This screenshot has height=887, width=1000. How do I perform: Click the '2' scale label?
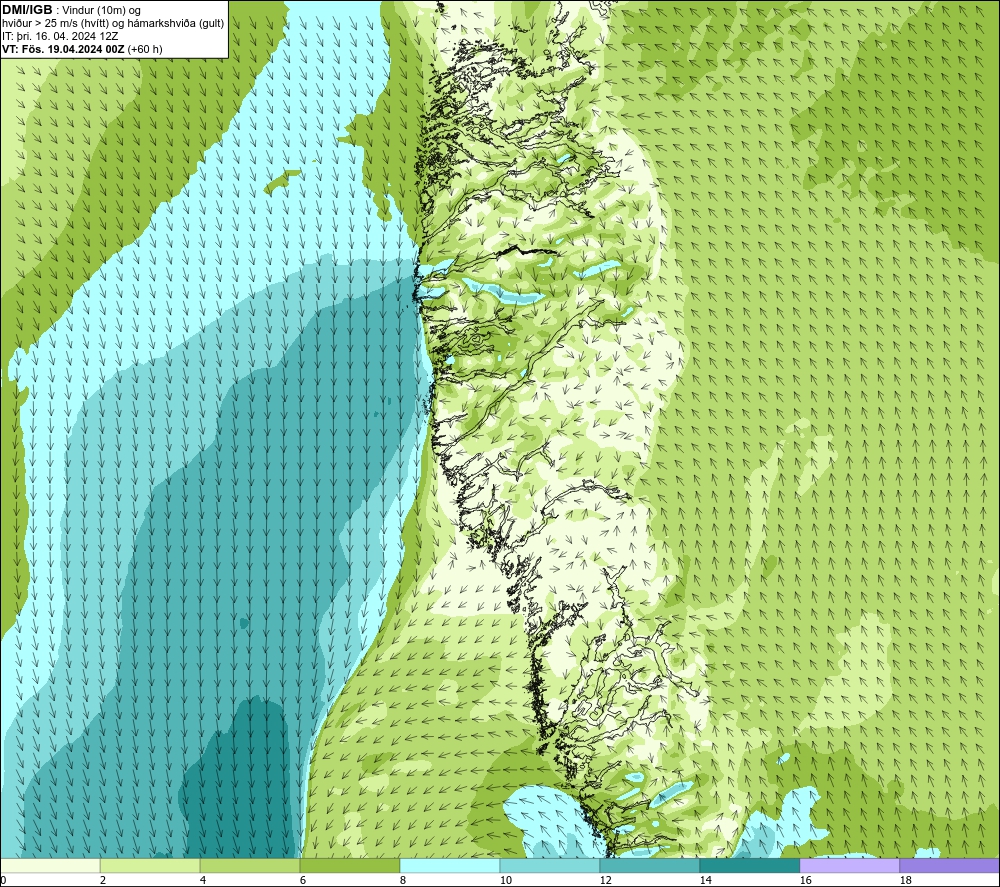pos(103,881)
